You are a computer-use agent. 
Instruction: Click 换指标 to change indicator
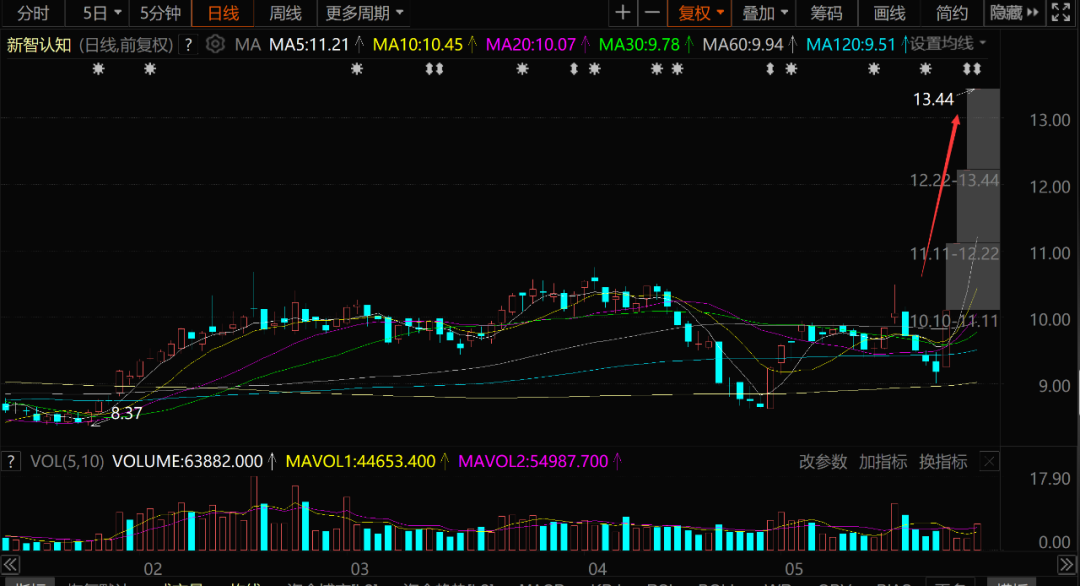(x=943, y=462)
